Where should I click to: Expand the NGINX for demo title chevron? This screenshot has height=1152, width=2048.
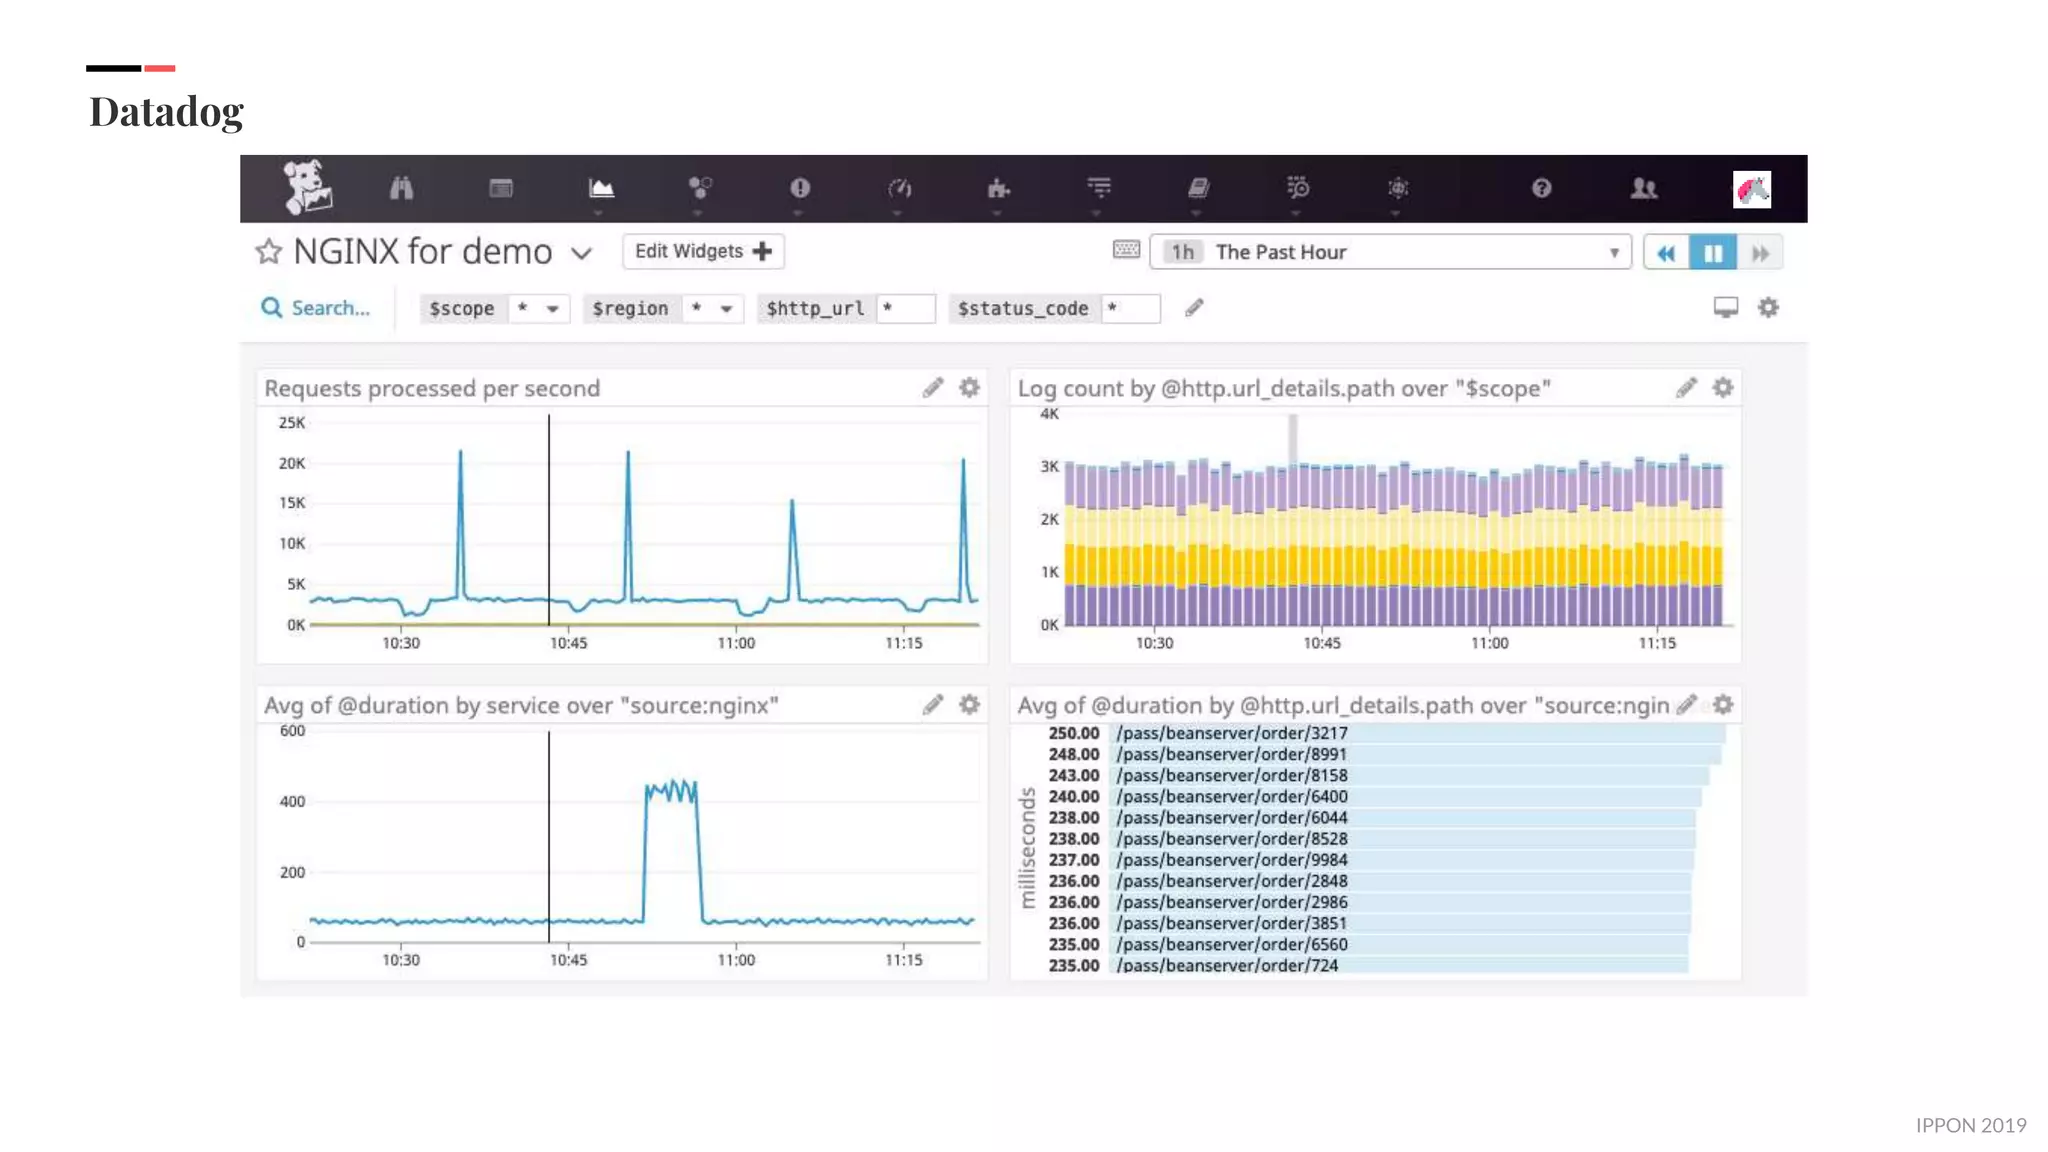tap(581, 253)
